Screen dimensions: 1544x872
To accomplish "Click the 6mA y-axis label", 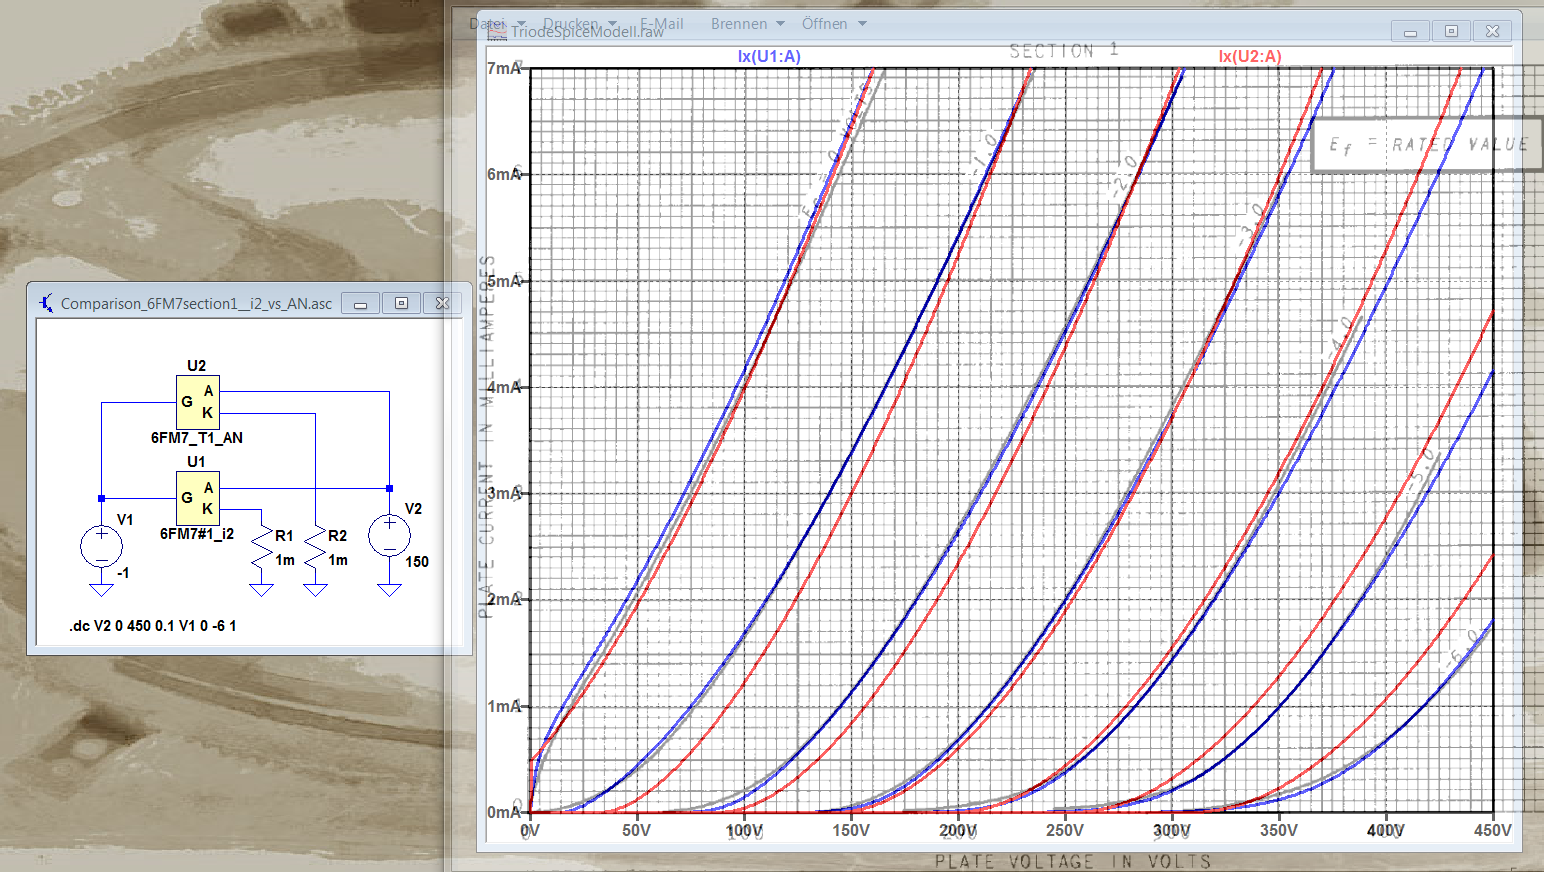I will click(504, 174).
